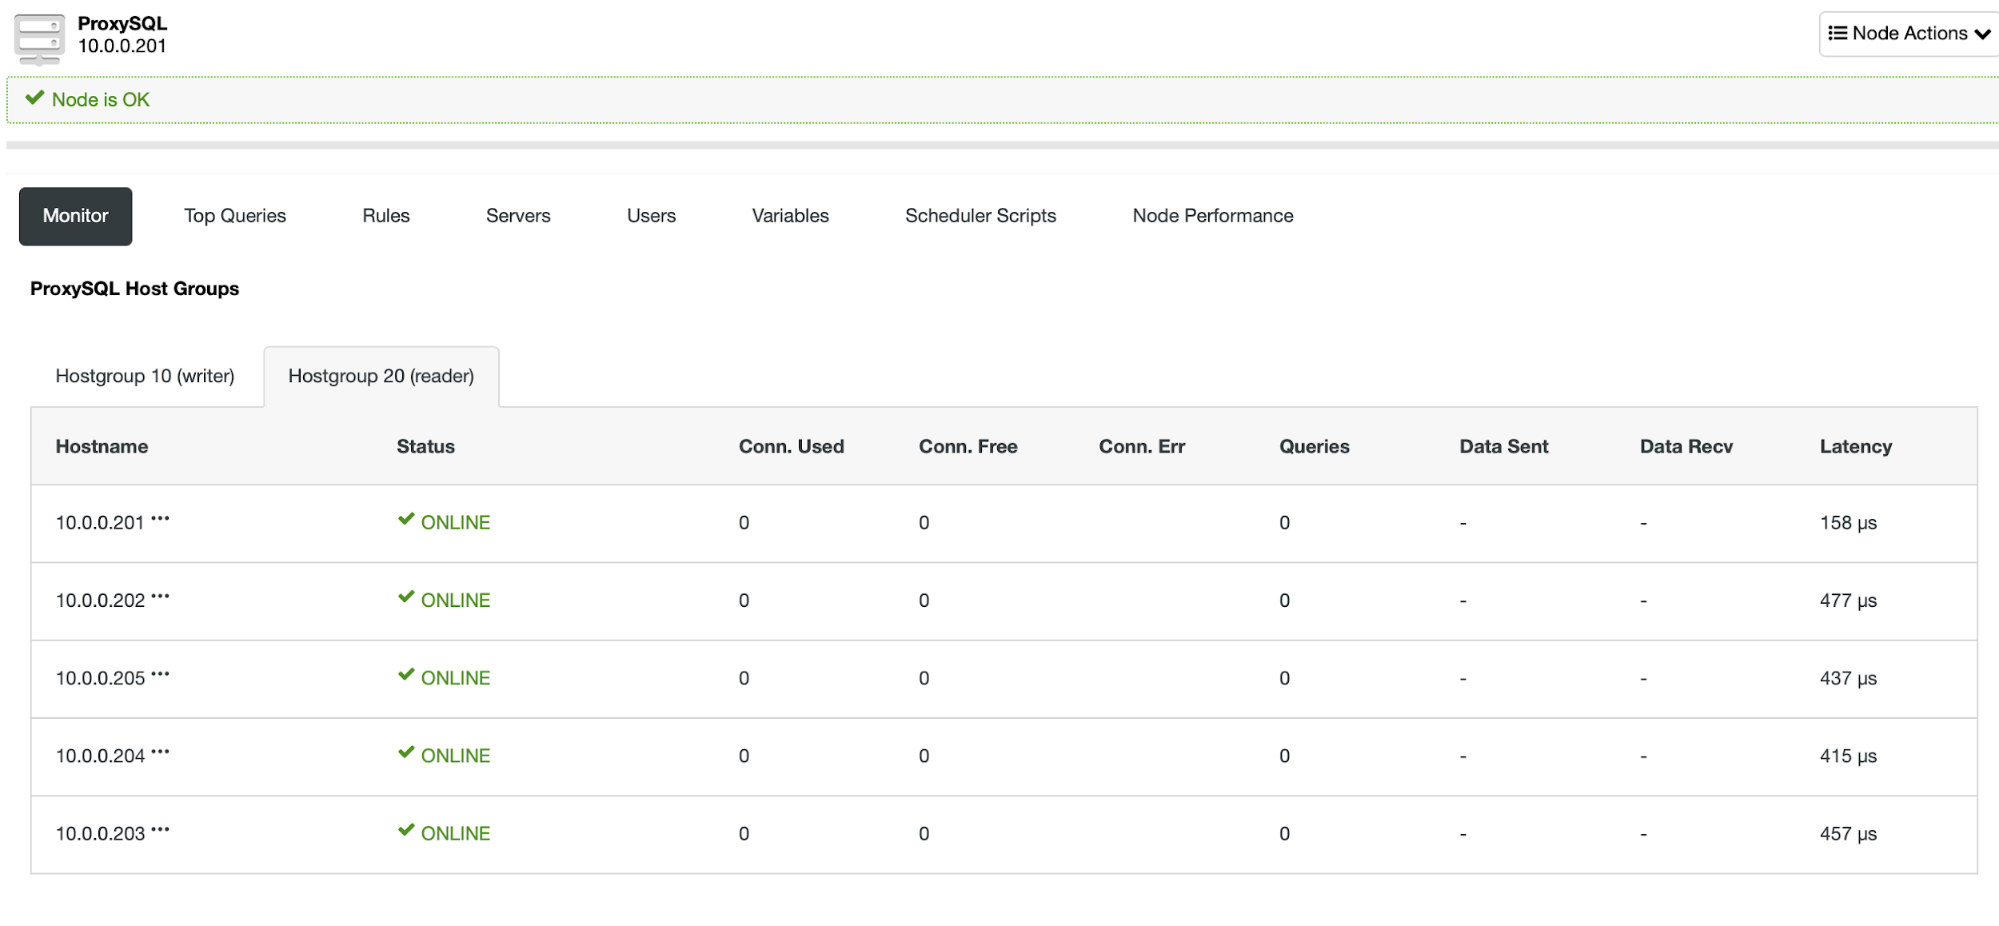
Task: Click the ONLINE checkmark for 10.0.0.204
Action: tap(406, 752)
